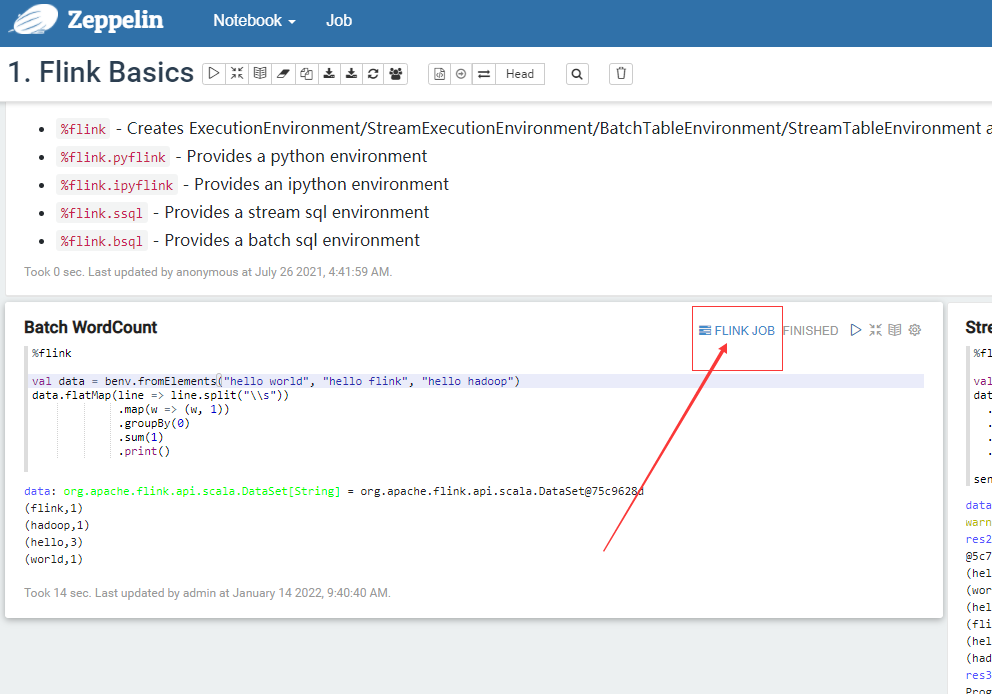The height and width of the screenshot is (694, 992).
Task: Clone this note
Action: click(x=306, y=73)
